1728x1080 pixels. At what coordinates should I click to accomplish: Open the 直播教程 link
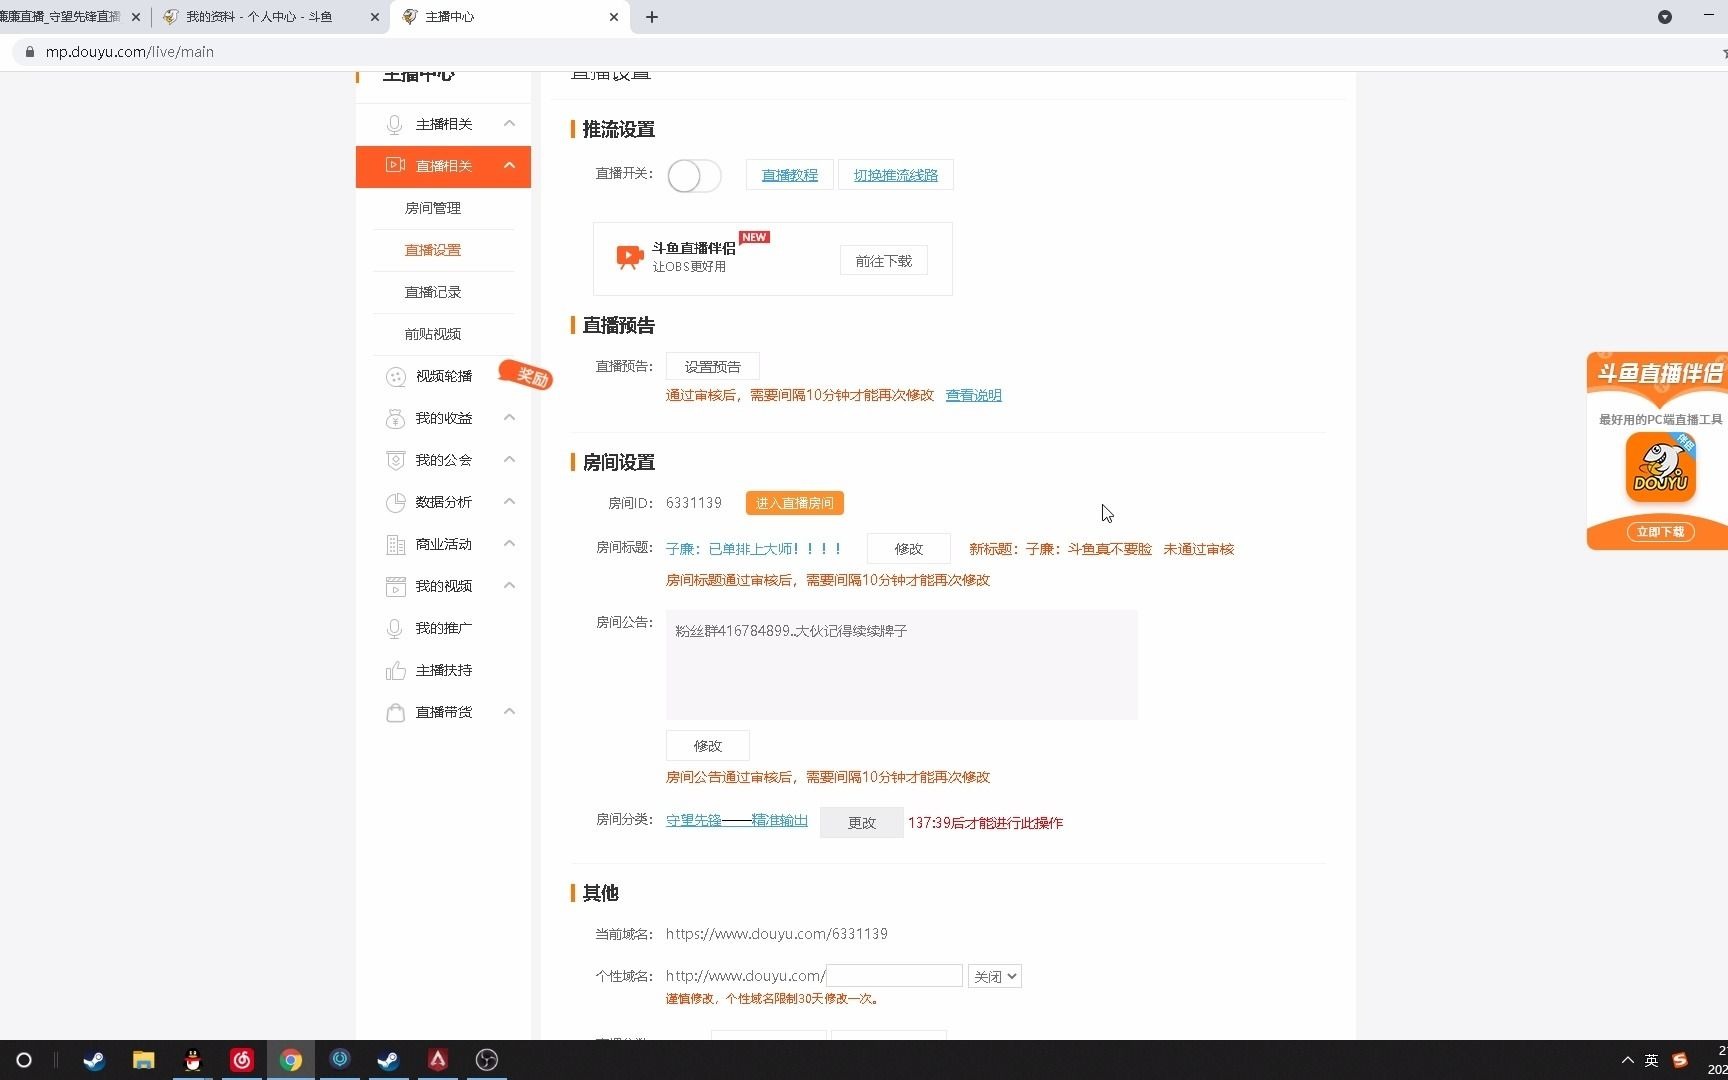tap(790, 175)
